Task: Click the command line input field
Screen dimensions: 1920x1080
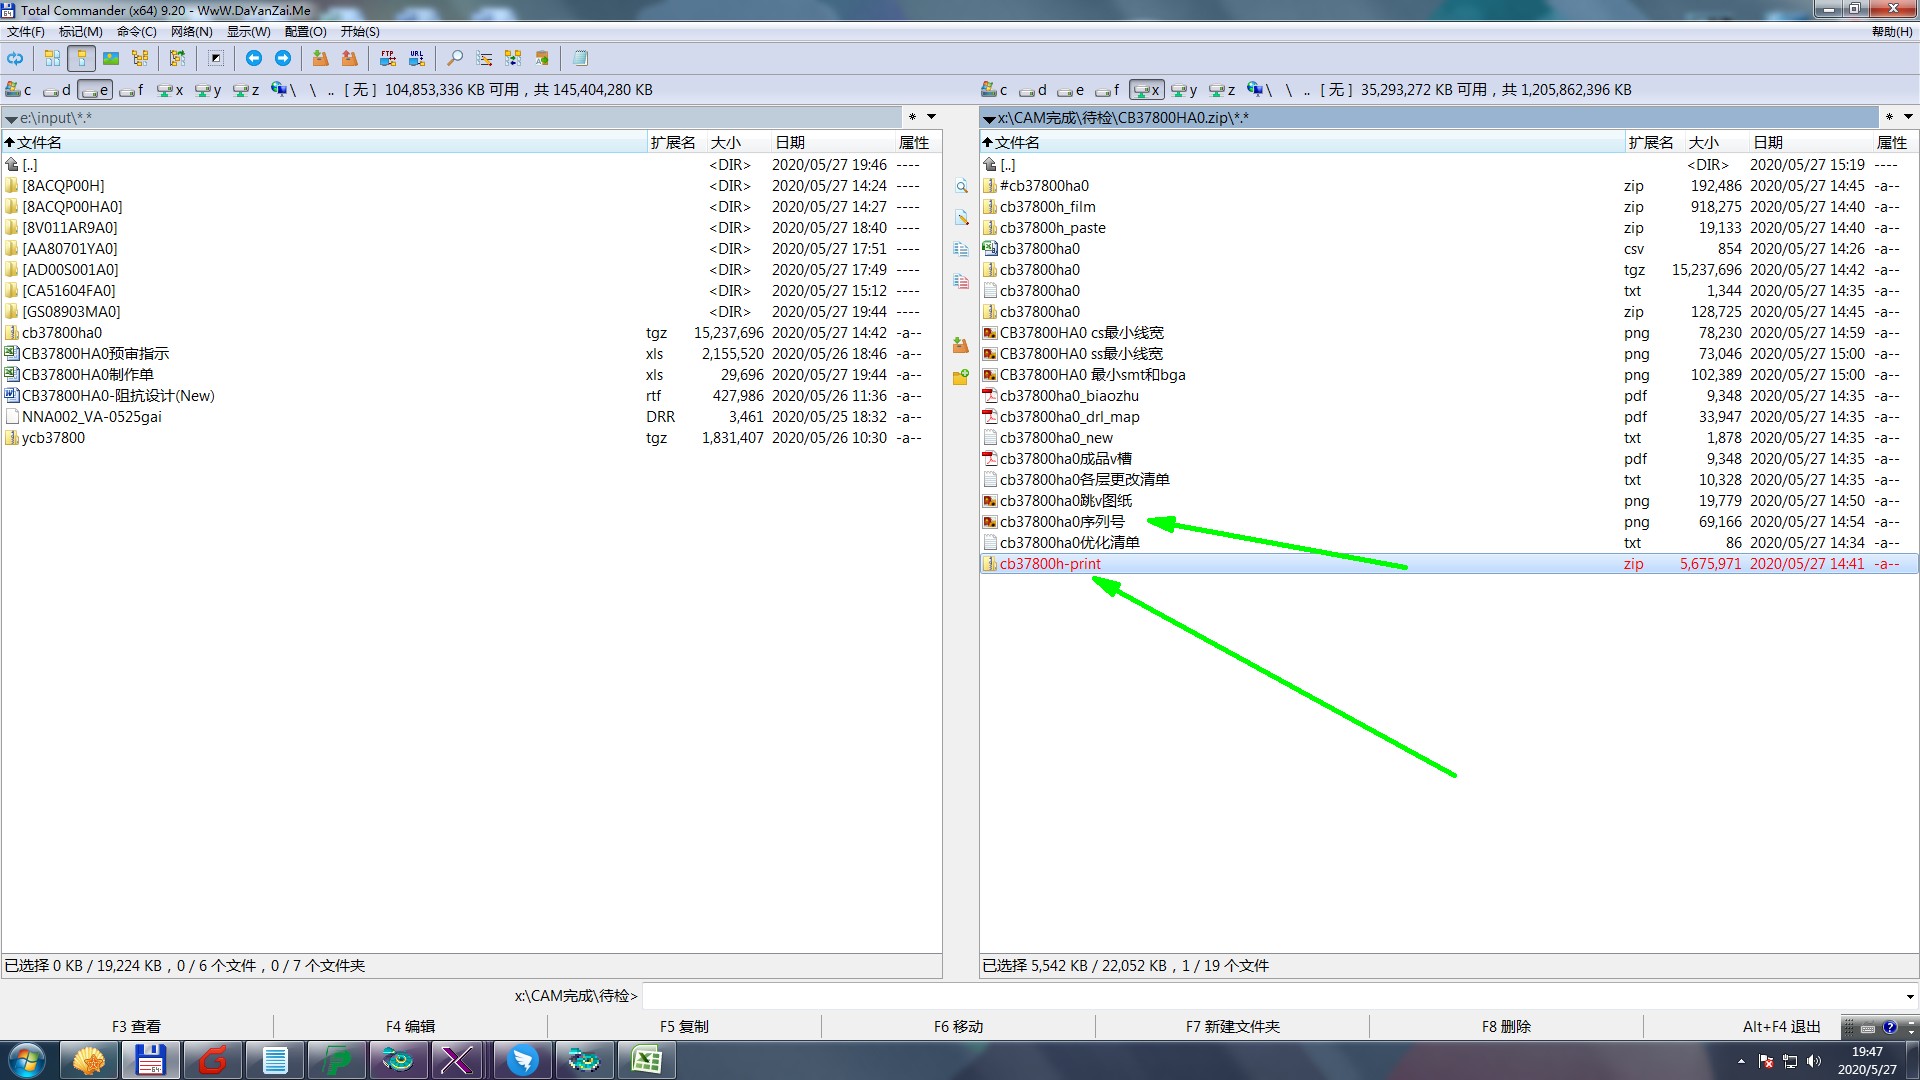Action: pos(1270,996)
